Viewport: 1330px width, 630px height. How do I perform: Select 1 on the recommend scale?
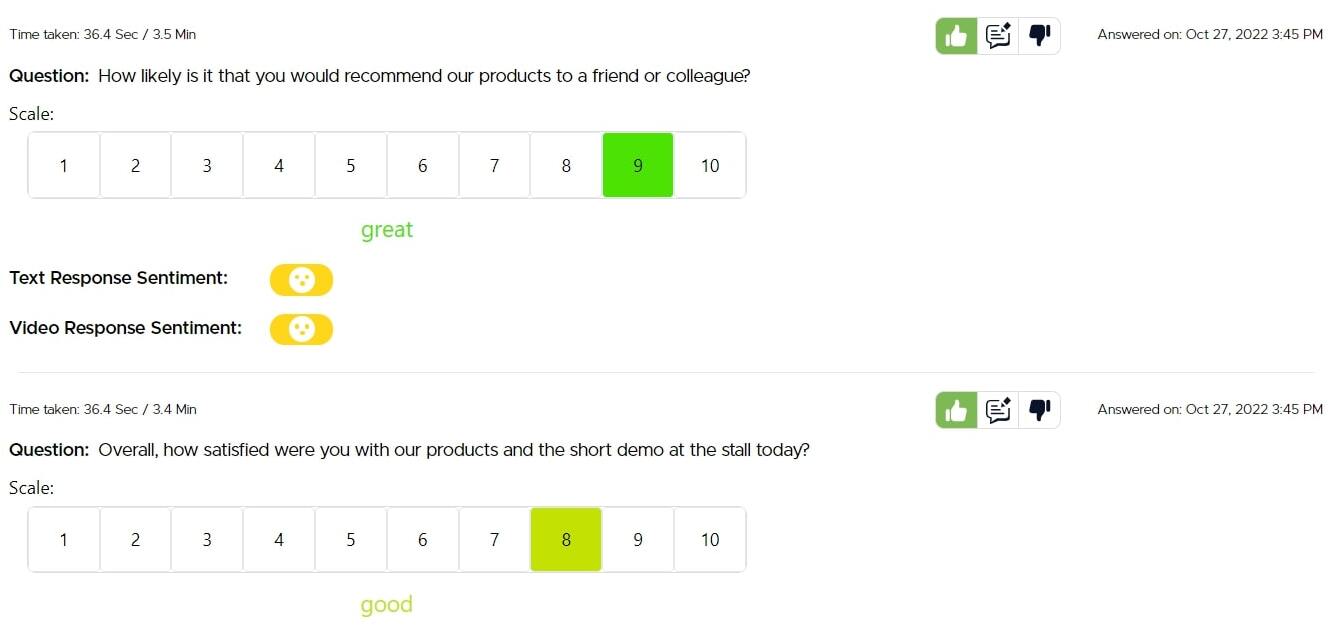click(64, 166)
